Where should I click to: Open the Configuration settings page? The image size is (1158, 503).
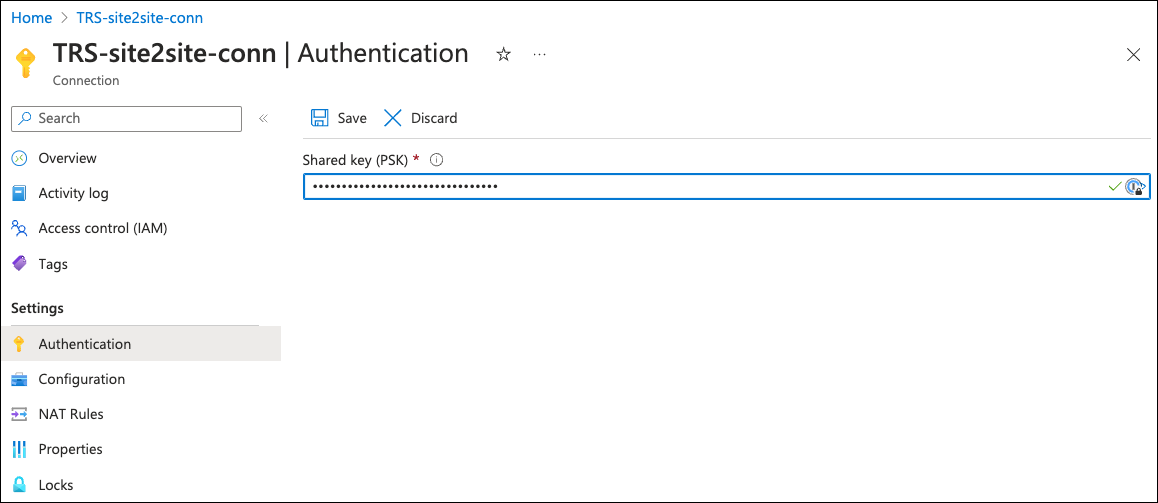click(81, 379)
